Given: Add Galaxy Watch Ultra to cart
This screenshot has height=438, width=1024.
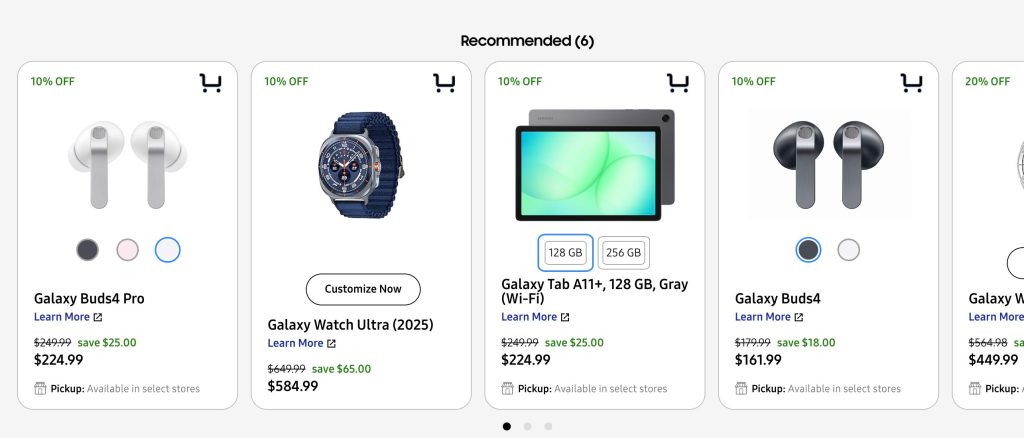Looking at the screenshot, I should pyautogui.click(x=444, y=83).
